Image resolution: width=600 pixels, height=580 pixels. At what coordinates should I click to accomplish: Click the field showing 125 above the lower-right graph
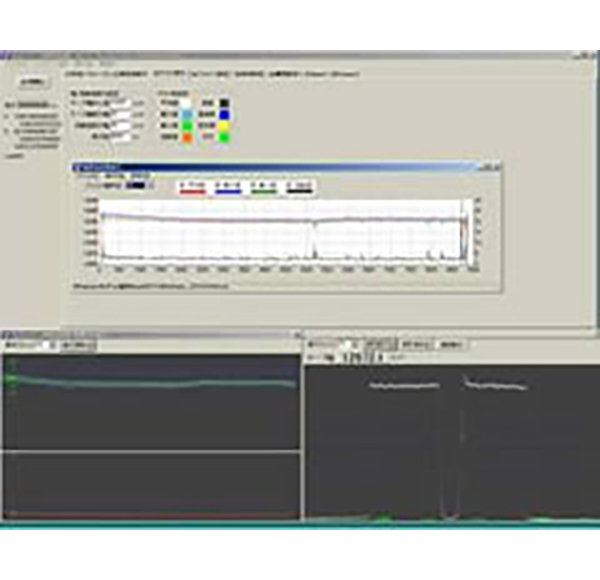[352, 357]
